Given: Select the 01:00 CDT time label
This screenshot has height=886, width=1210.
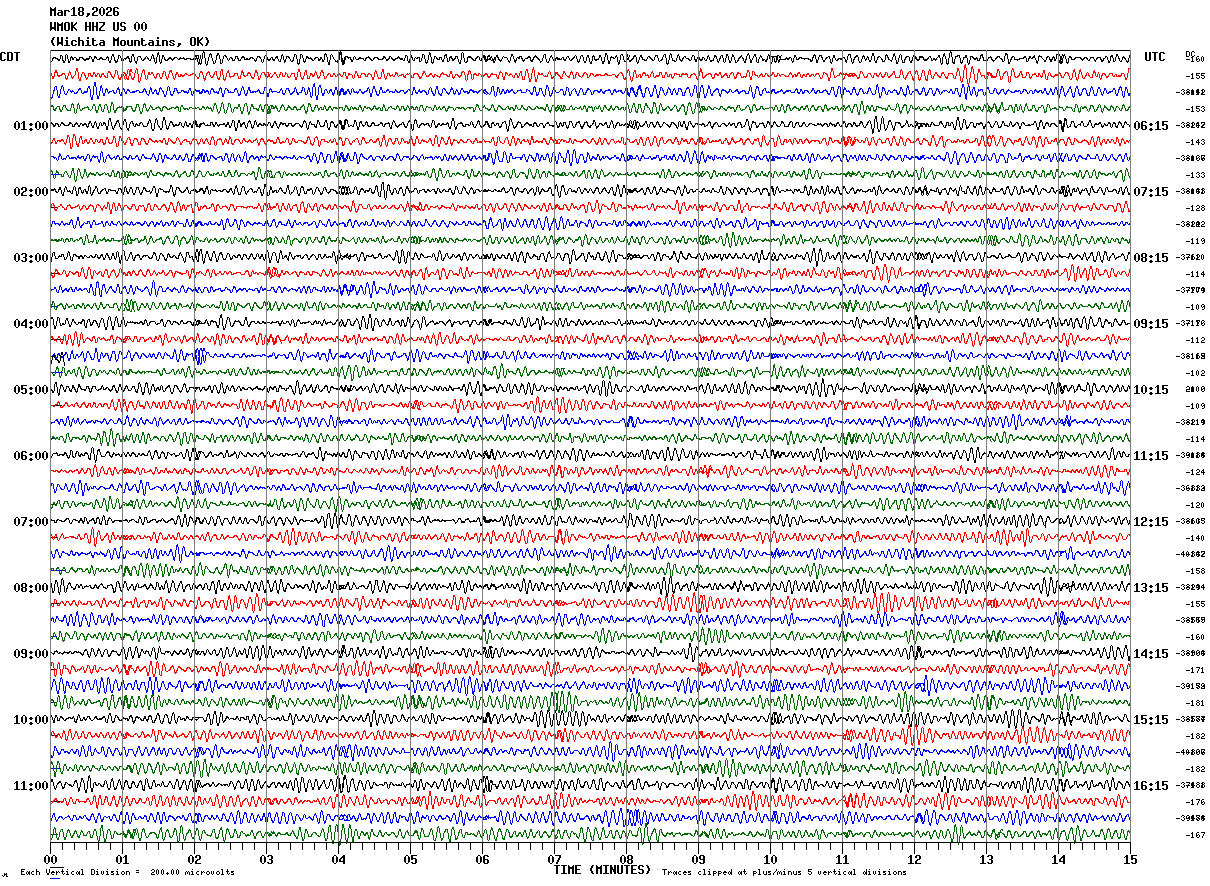Looking at the screenshot, I should click(31, 126).
